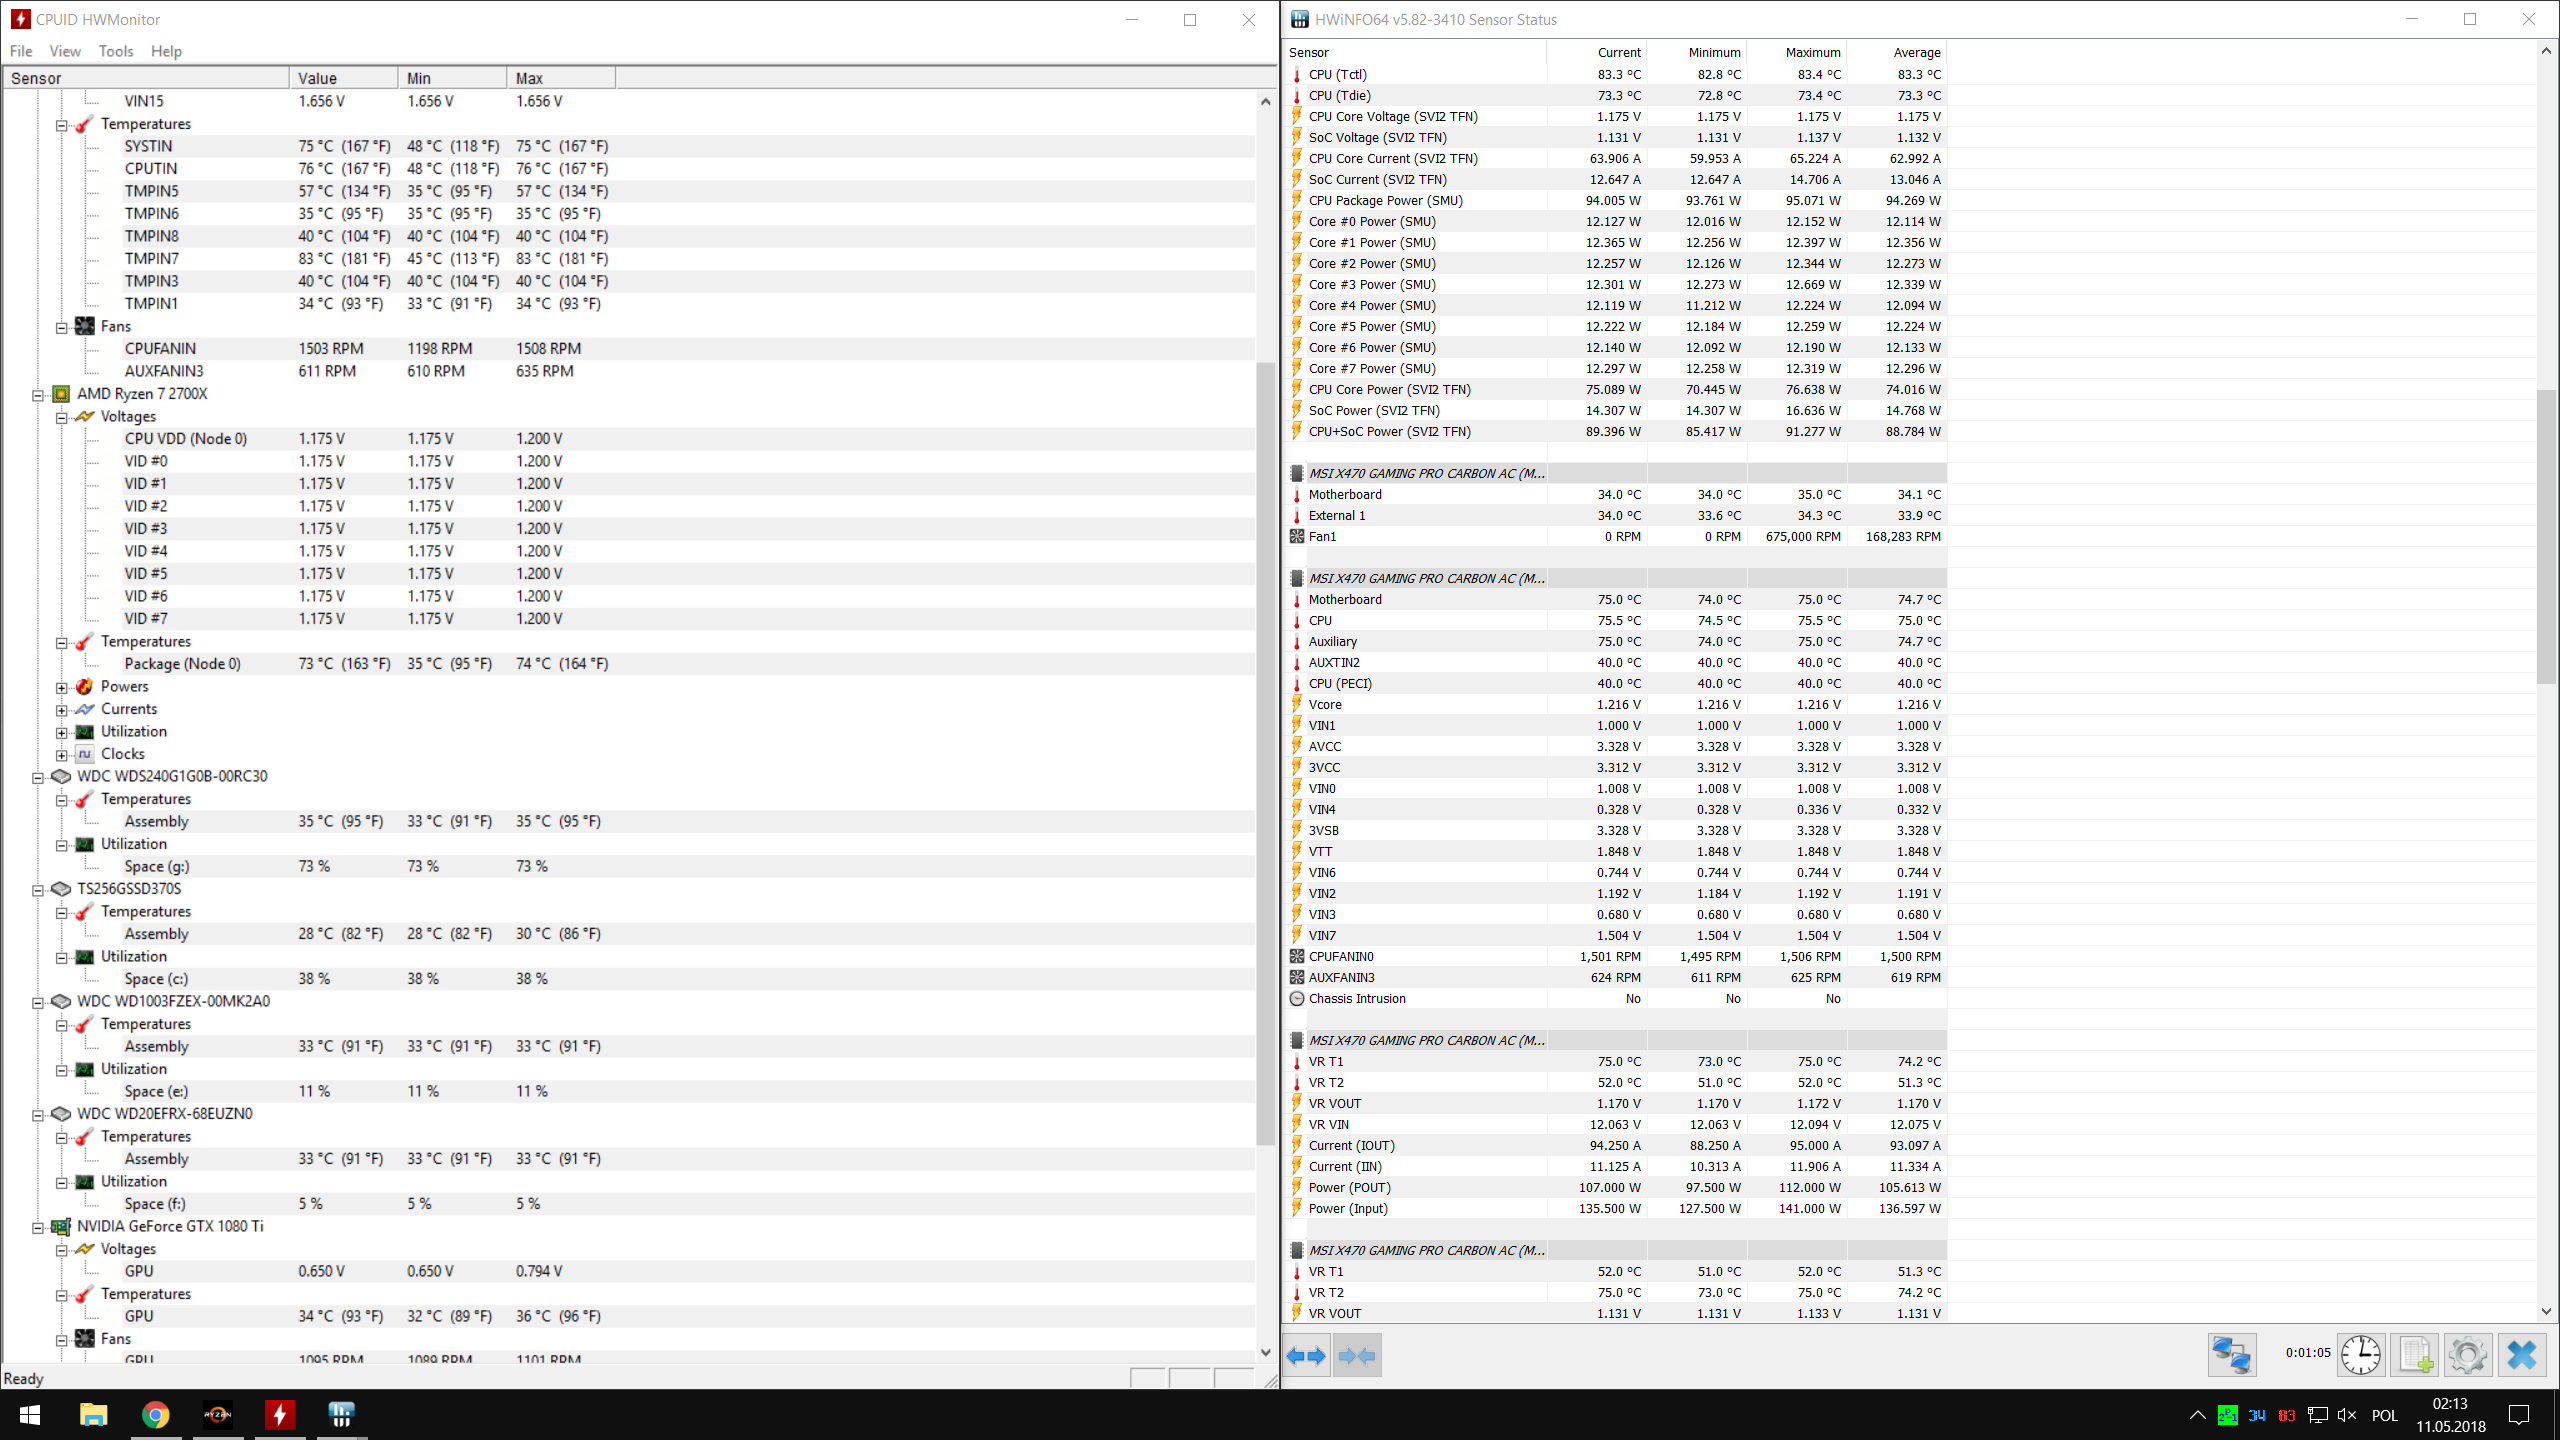
Task: Select the NVIDIA GeForce GTX 1080 Ti icon
Action: point(61,1226)
